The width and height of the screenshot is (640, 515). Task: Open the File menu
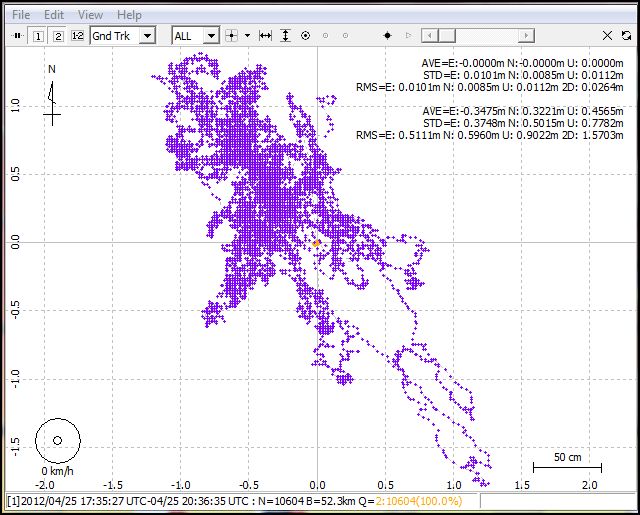click(21, 15)
